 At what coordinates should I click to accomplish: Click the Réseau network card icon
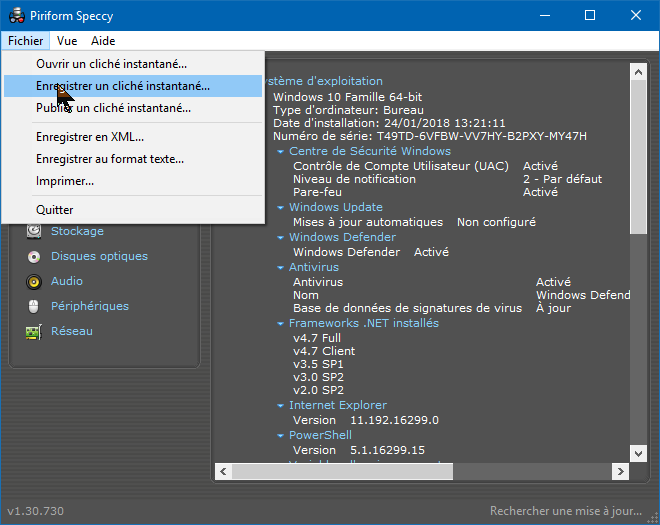(34, 332)
